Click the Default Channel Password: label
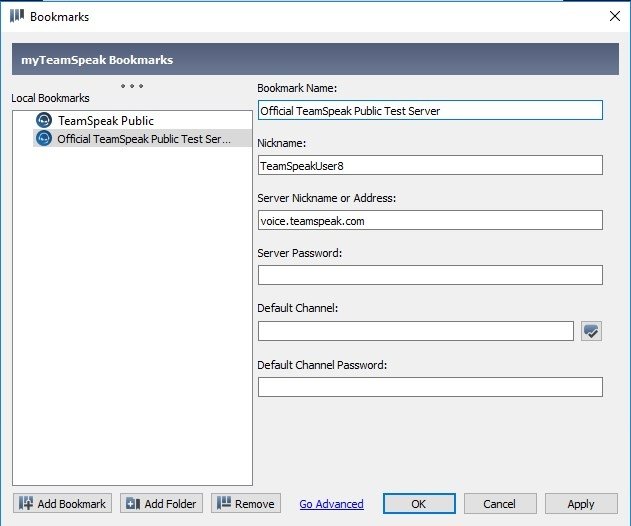Image resolution: width=631 pixels, height=526 pixels. [322, 365]
